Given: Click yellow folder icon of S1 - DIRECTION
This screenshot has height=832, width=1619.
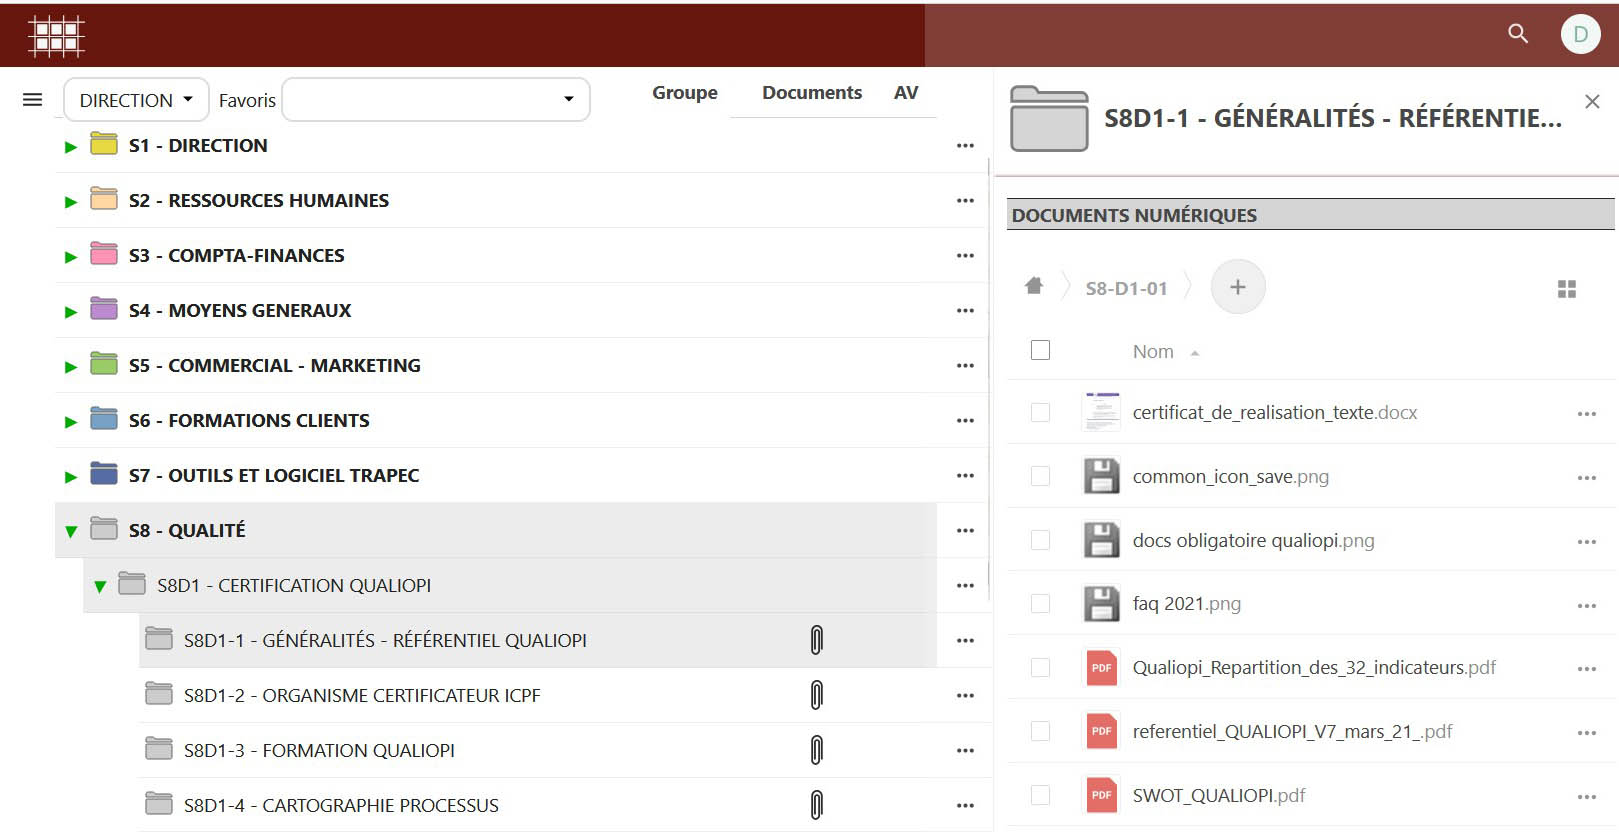Looking at the screenshot, I should [x=104, y=144].
